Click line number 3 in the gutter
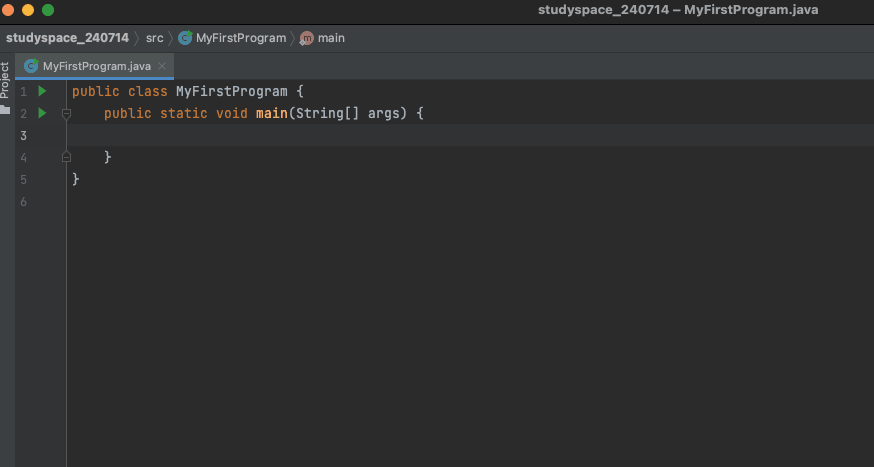874x467 pixels. pyautogui.click(x=23, y=136)
